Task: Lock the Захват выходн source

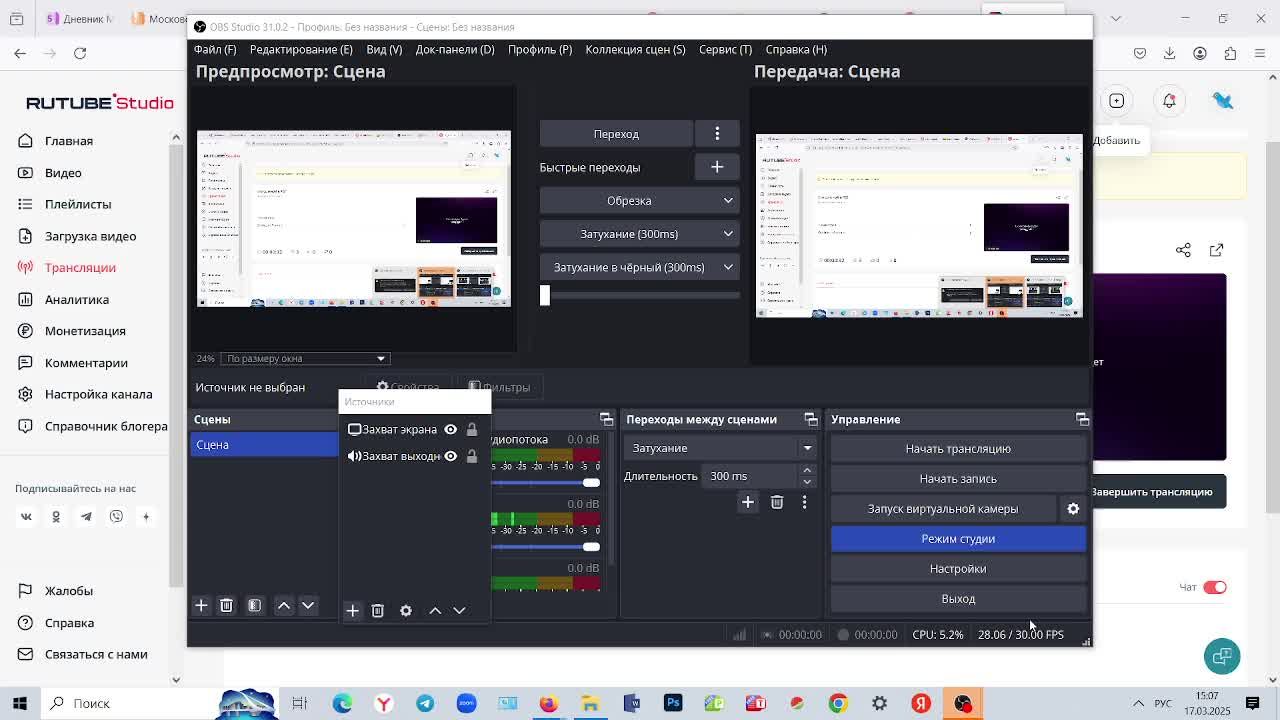Action: [472, 456]
